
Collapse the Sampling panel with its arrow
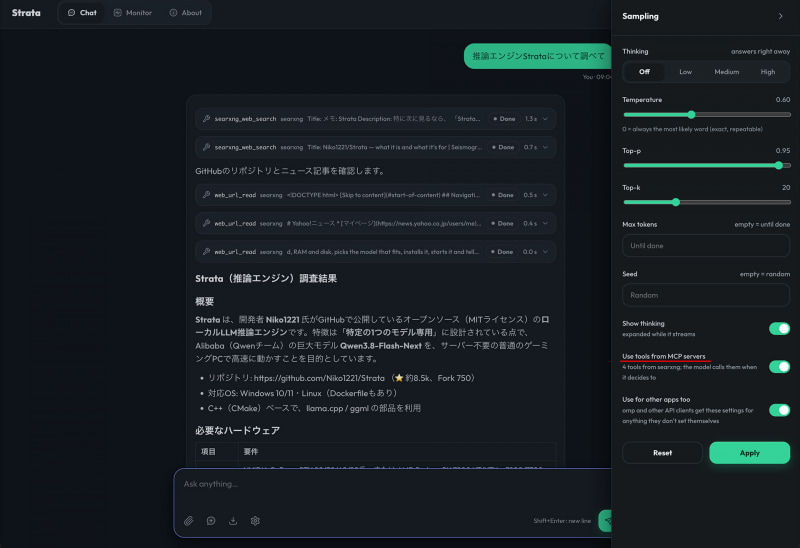pyautogui.click(x=780, y=16)
